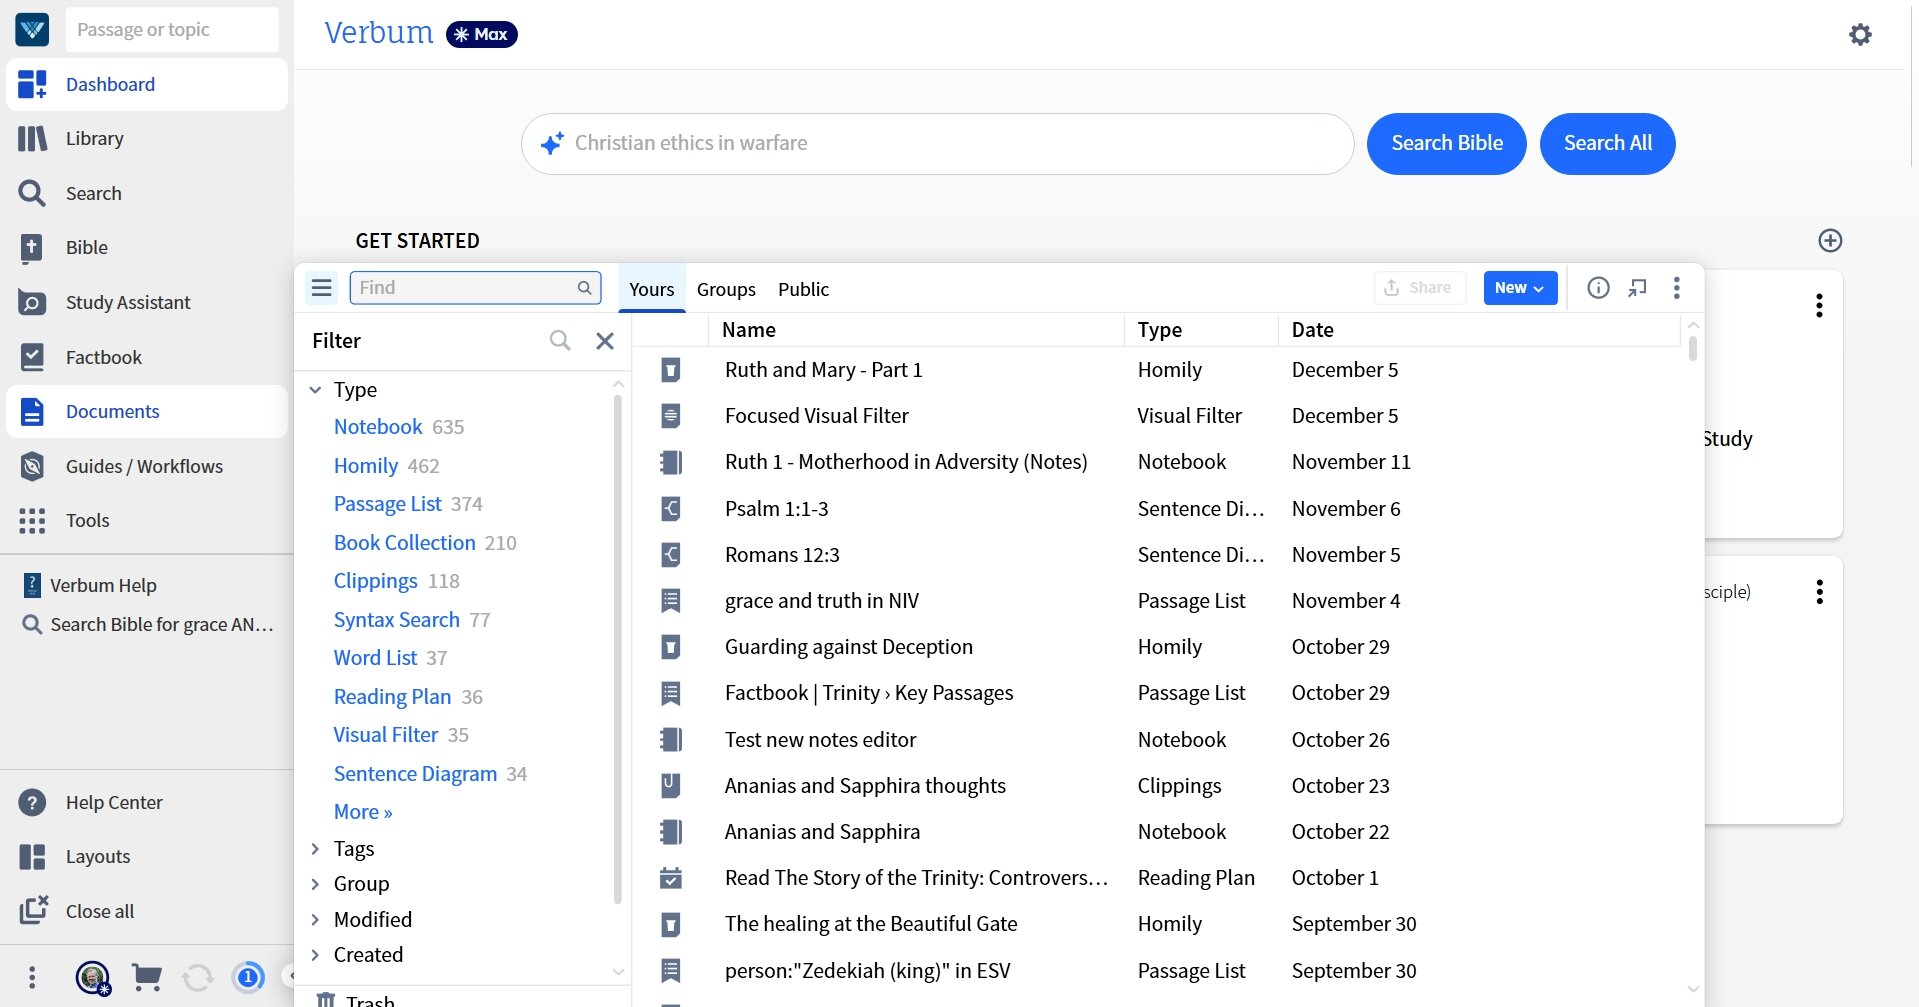Open the Layouts panel
Viewport: 1919px width, 1007px height.
coord(147,856)
